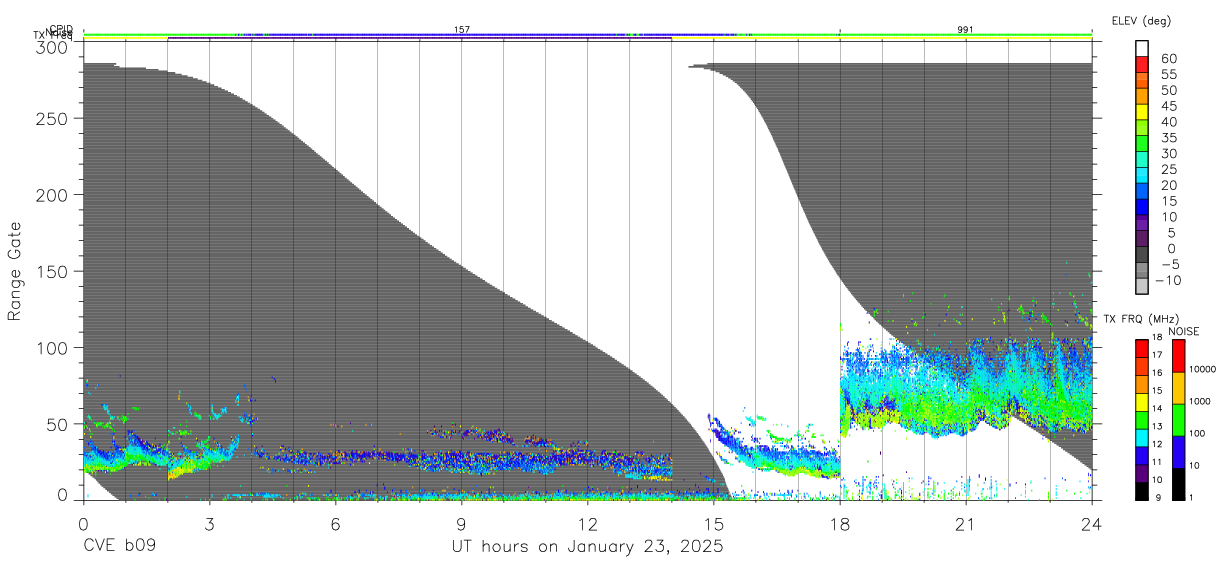Click green TX FRQ swatch between 14 and 13
Screen dimensions: 1228x567
tap(1142, 420)
